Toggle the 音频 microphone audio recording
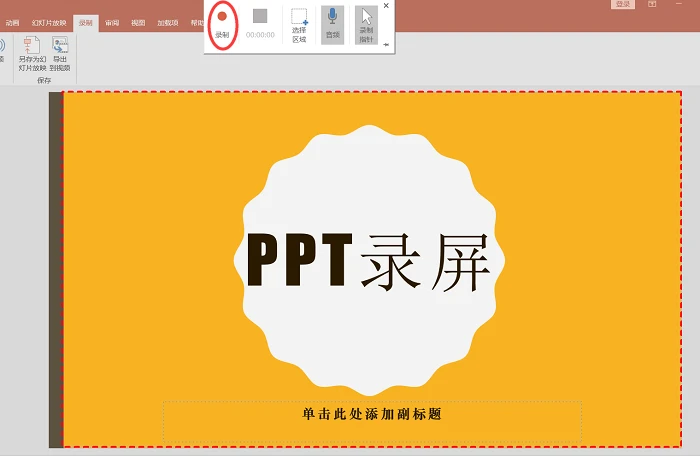 point(332,25)
